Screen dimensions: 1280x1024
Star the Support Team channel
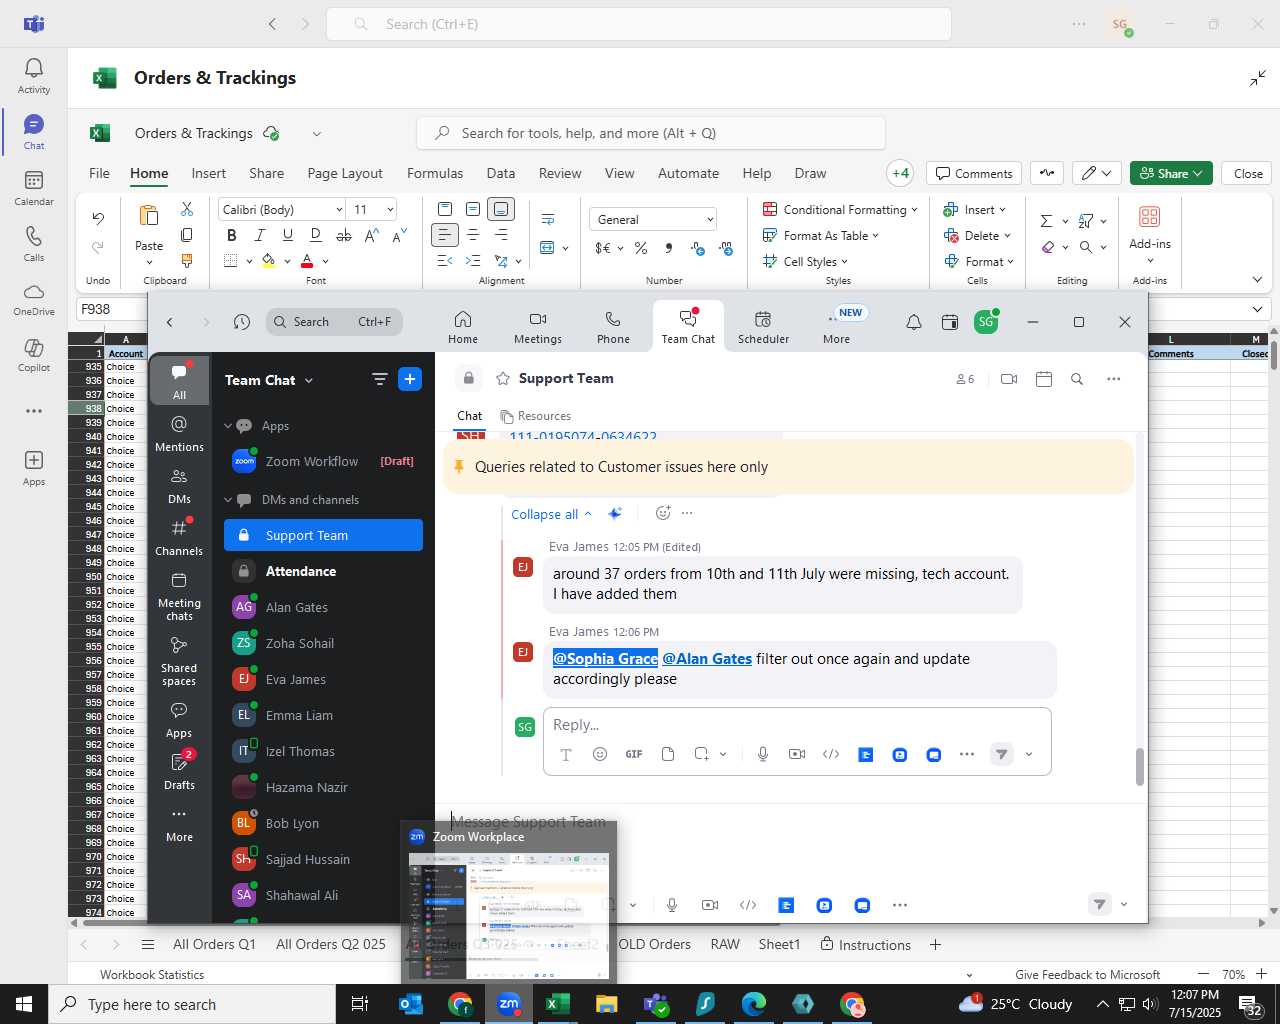click(503, 379)
